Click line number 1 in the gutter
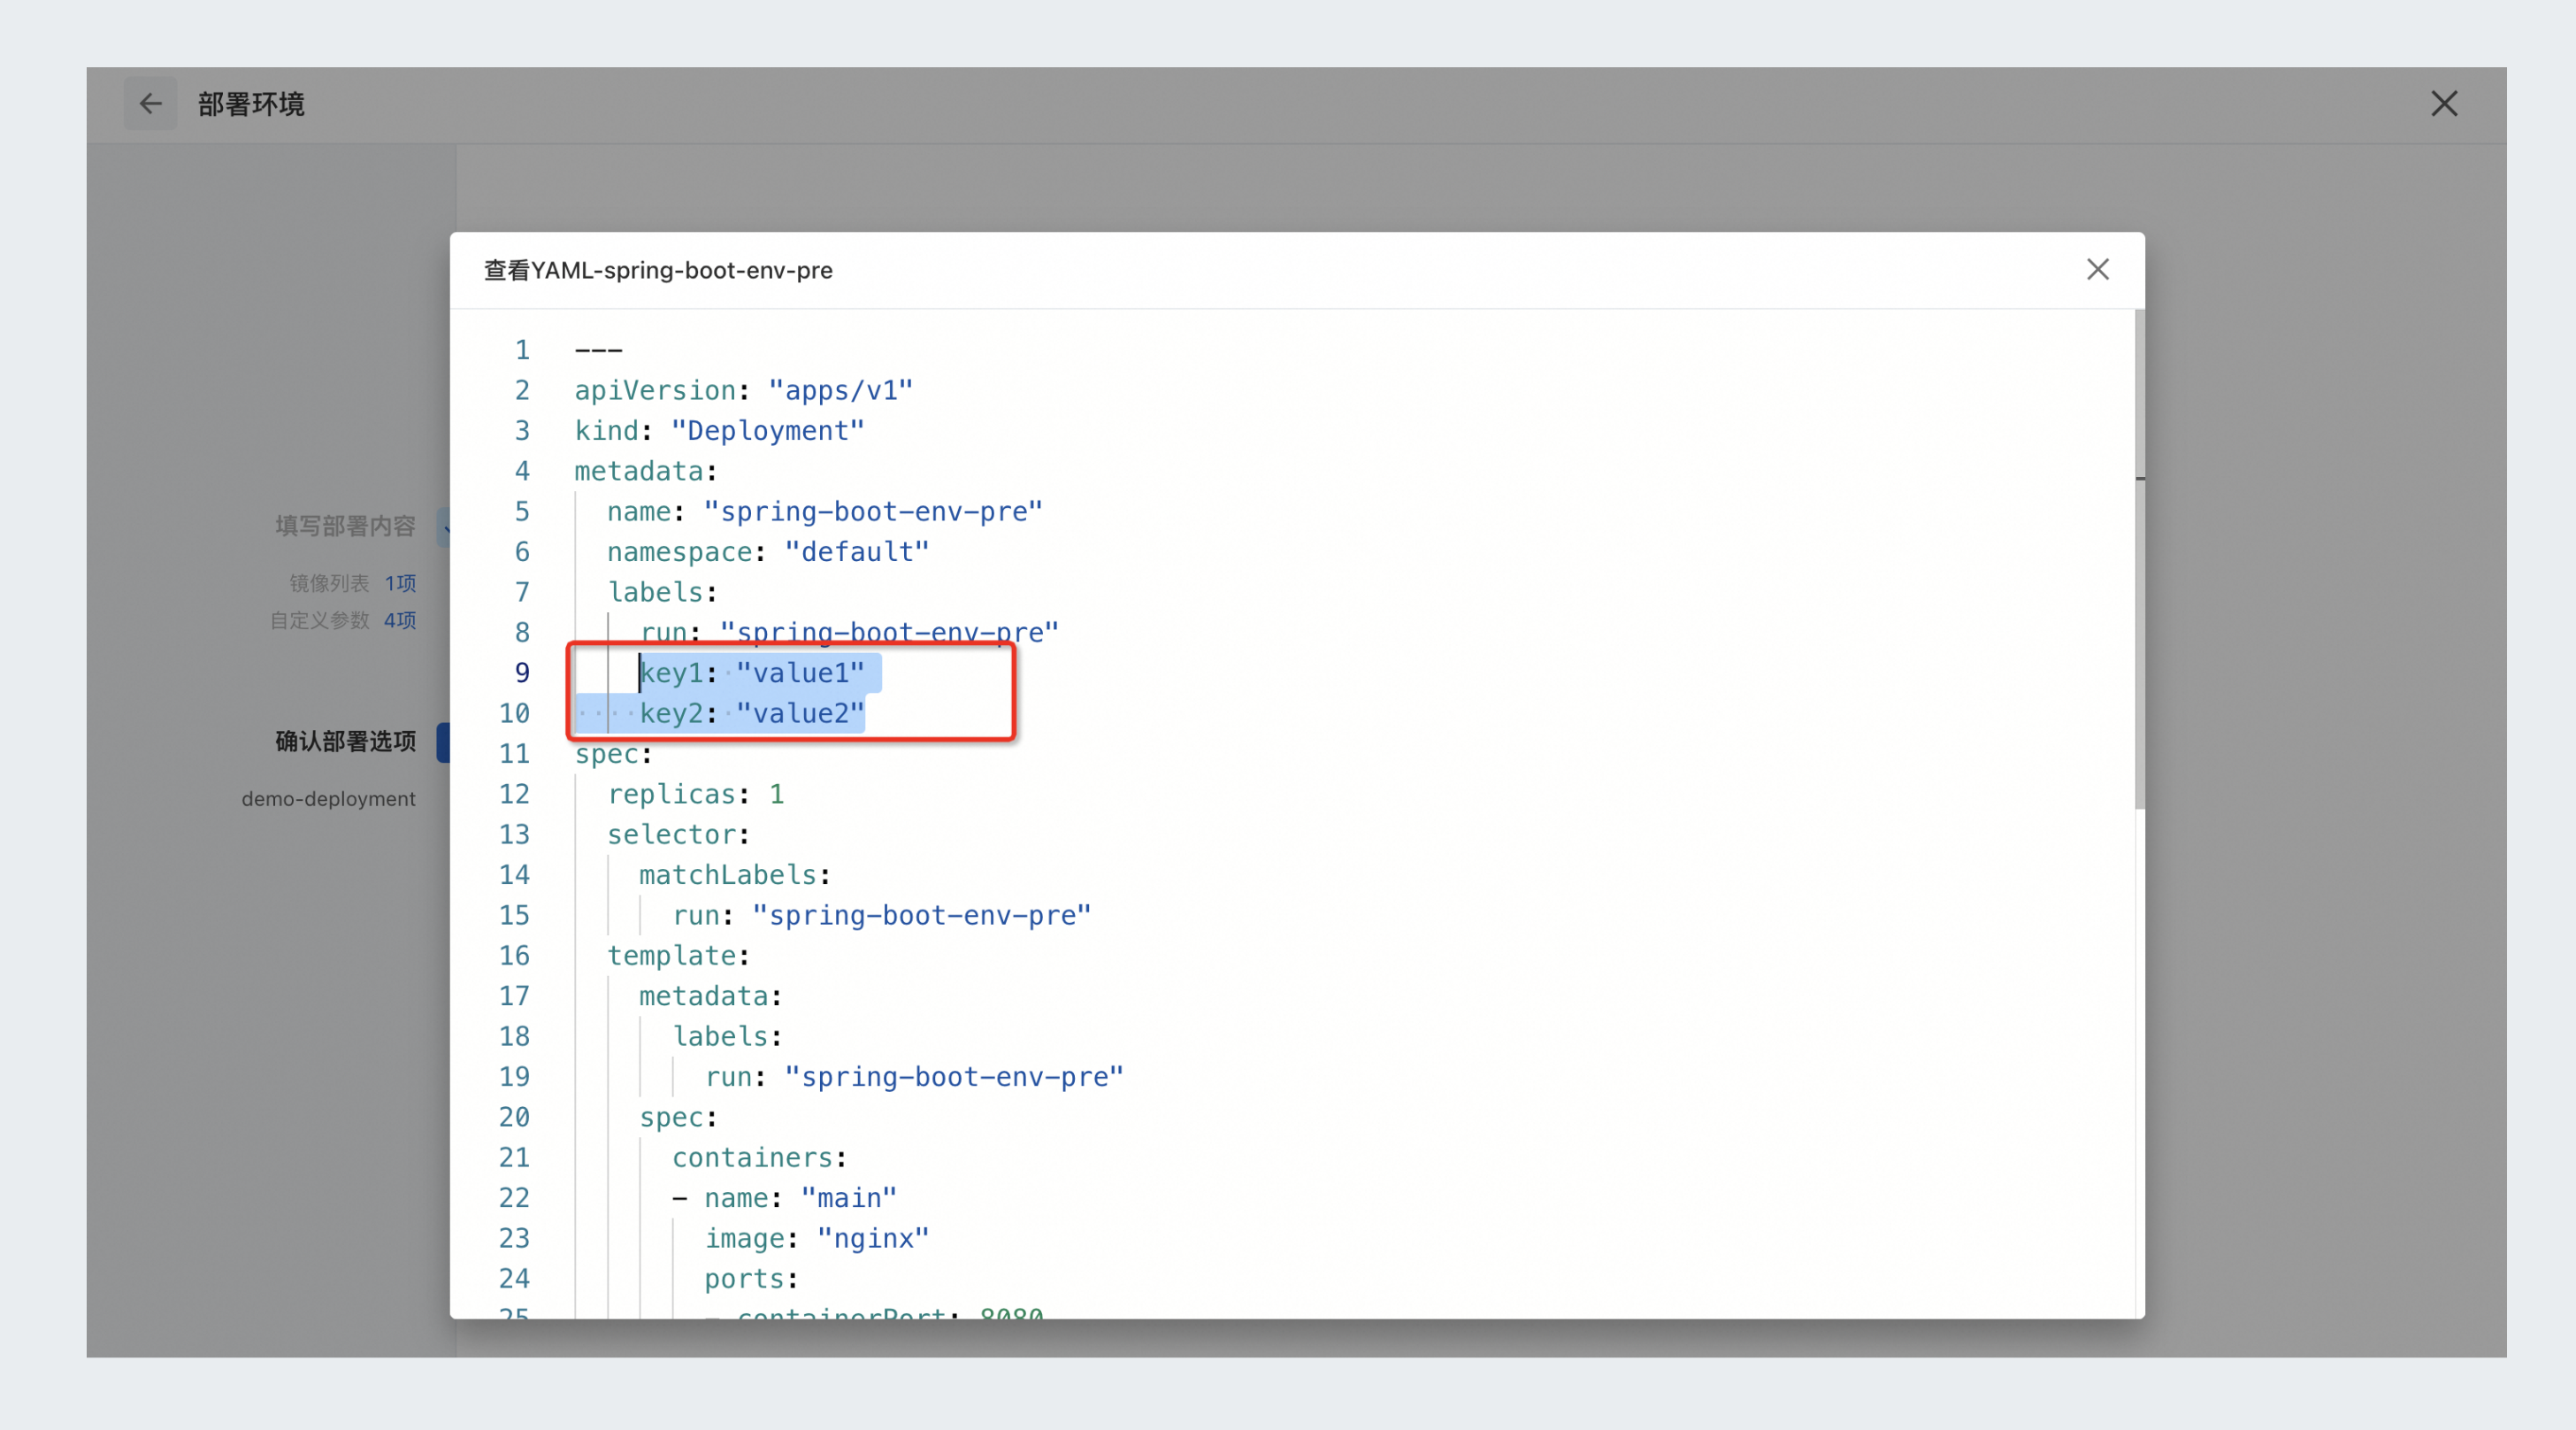 tap(522, 350)
